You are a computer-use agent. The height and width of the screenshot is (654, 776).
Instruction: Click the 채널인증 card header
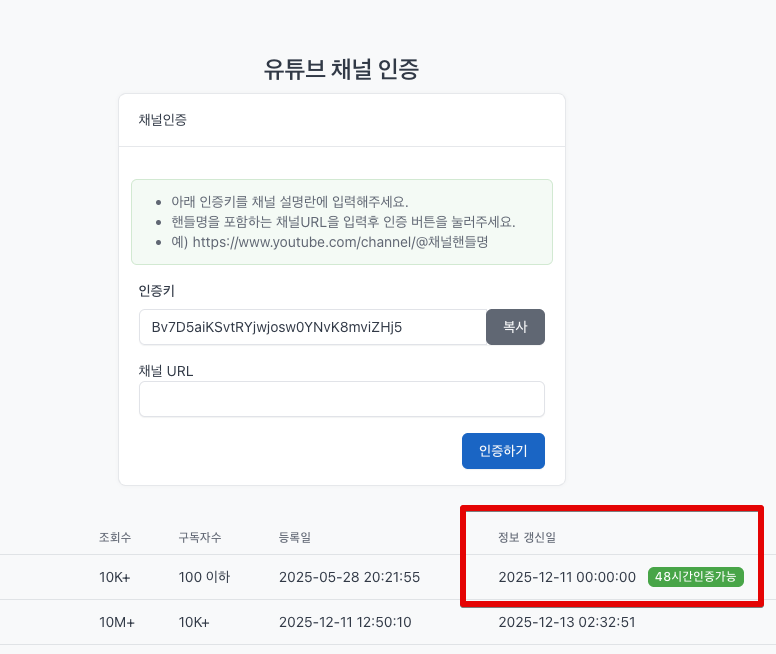[163, 120]
